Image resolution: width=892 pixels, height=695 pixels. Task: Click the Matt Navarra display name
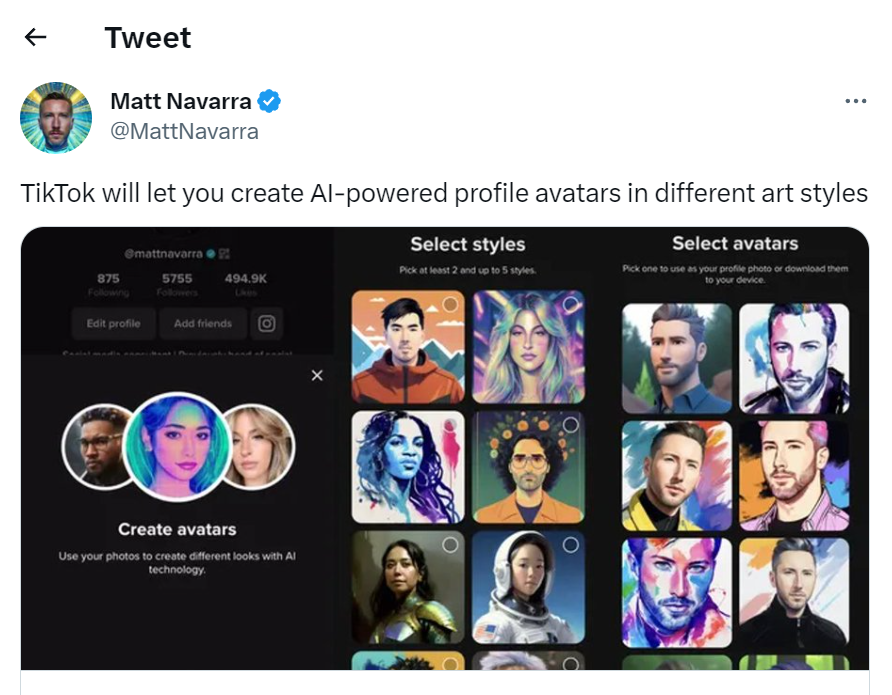(181, 101)
